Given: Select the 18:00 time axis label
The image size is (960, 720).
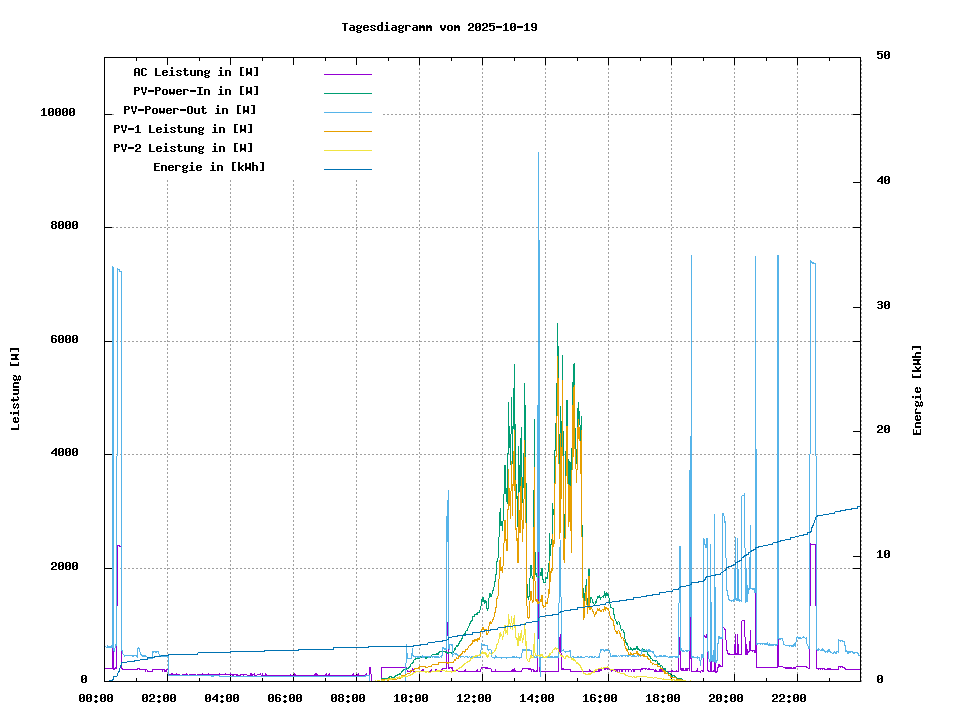Looking at the screenshot, I should pos(663,698).
